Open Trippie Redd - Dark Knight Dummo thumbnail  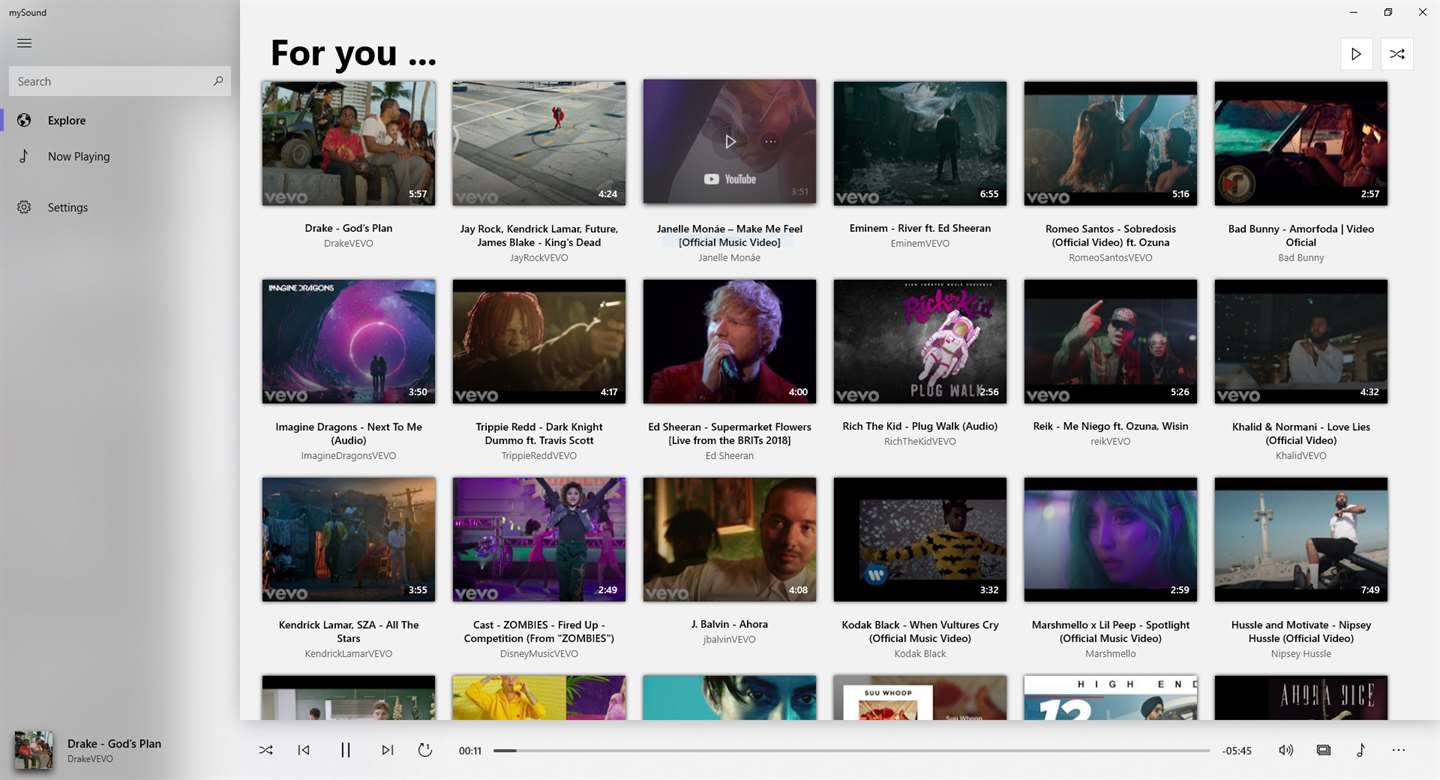[539, 341]
